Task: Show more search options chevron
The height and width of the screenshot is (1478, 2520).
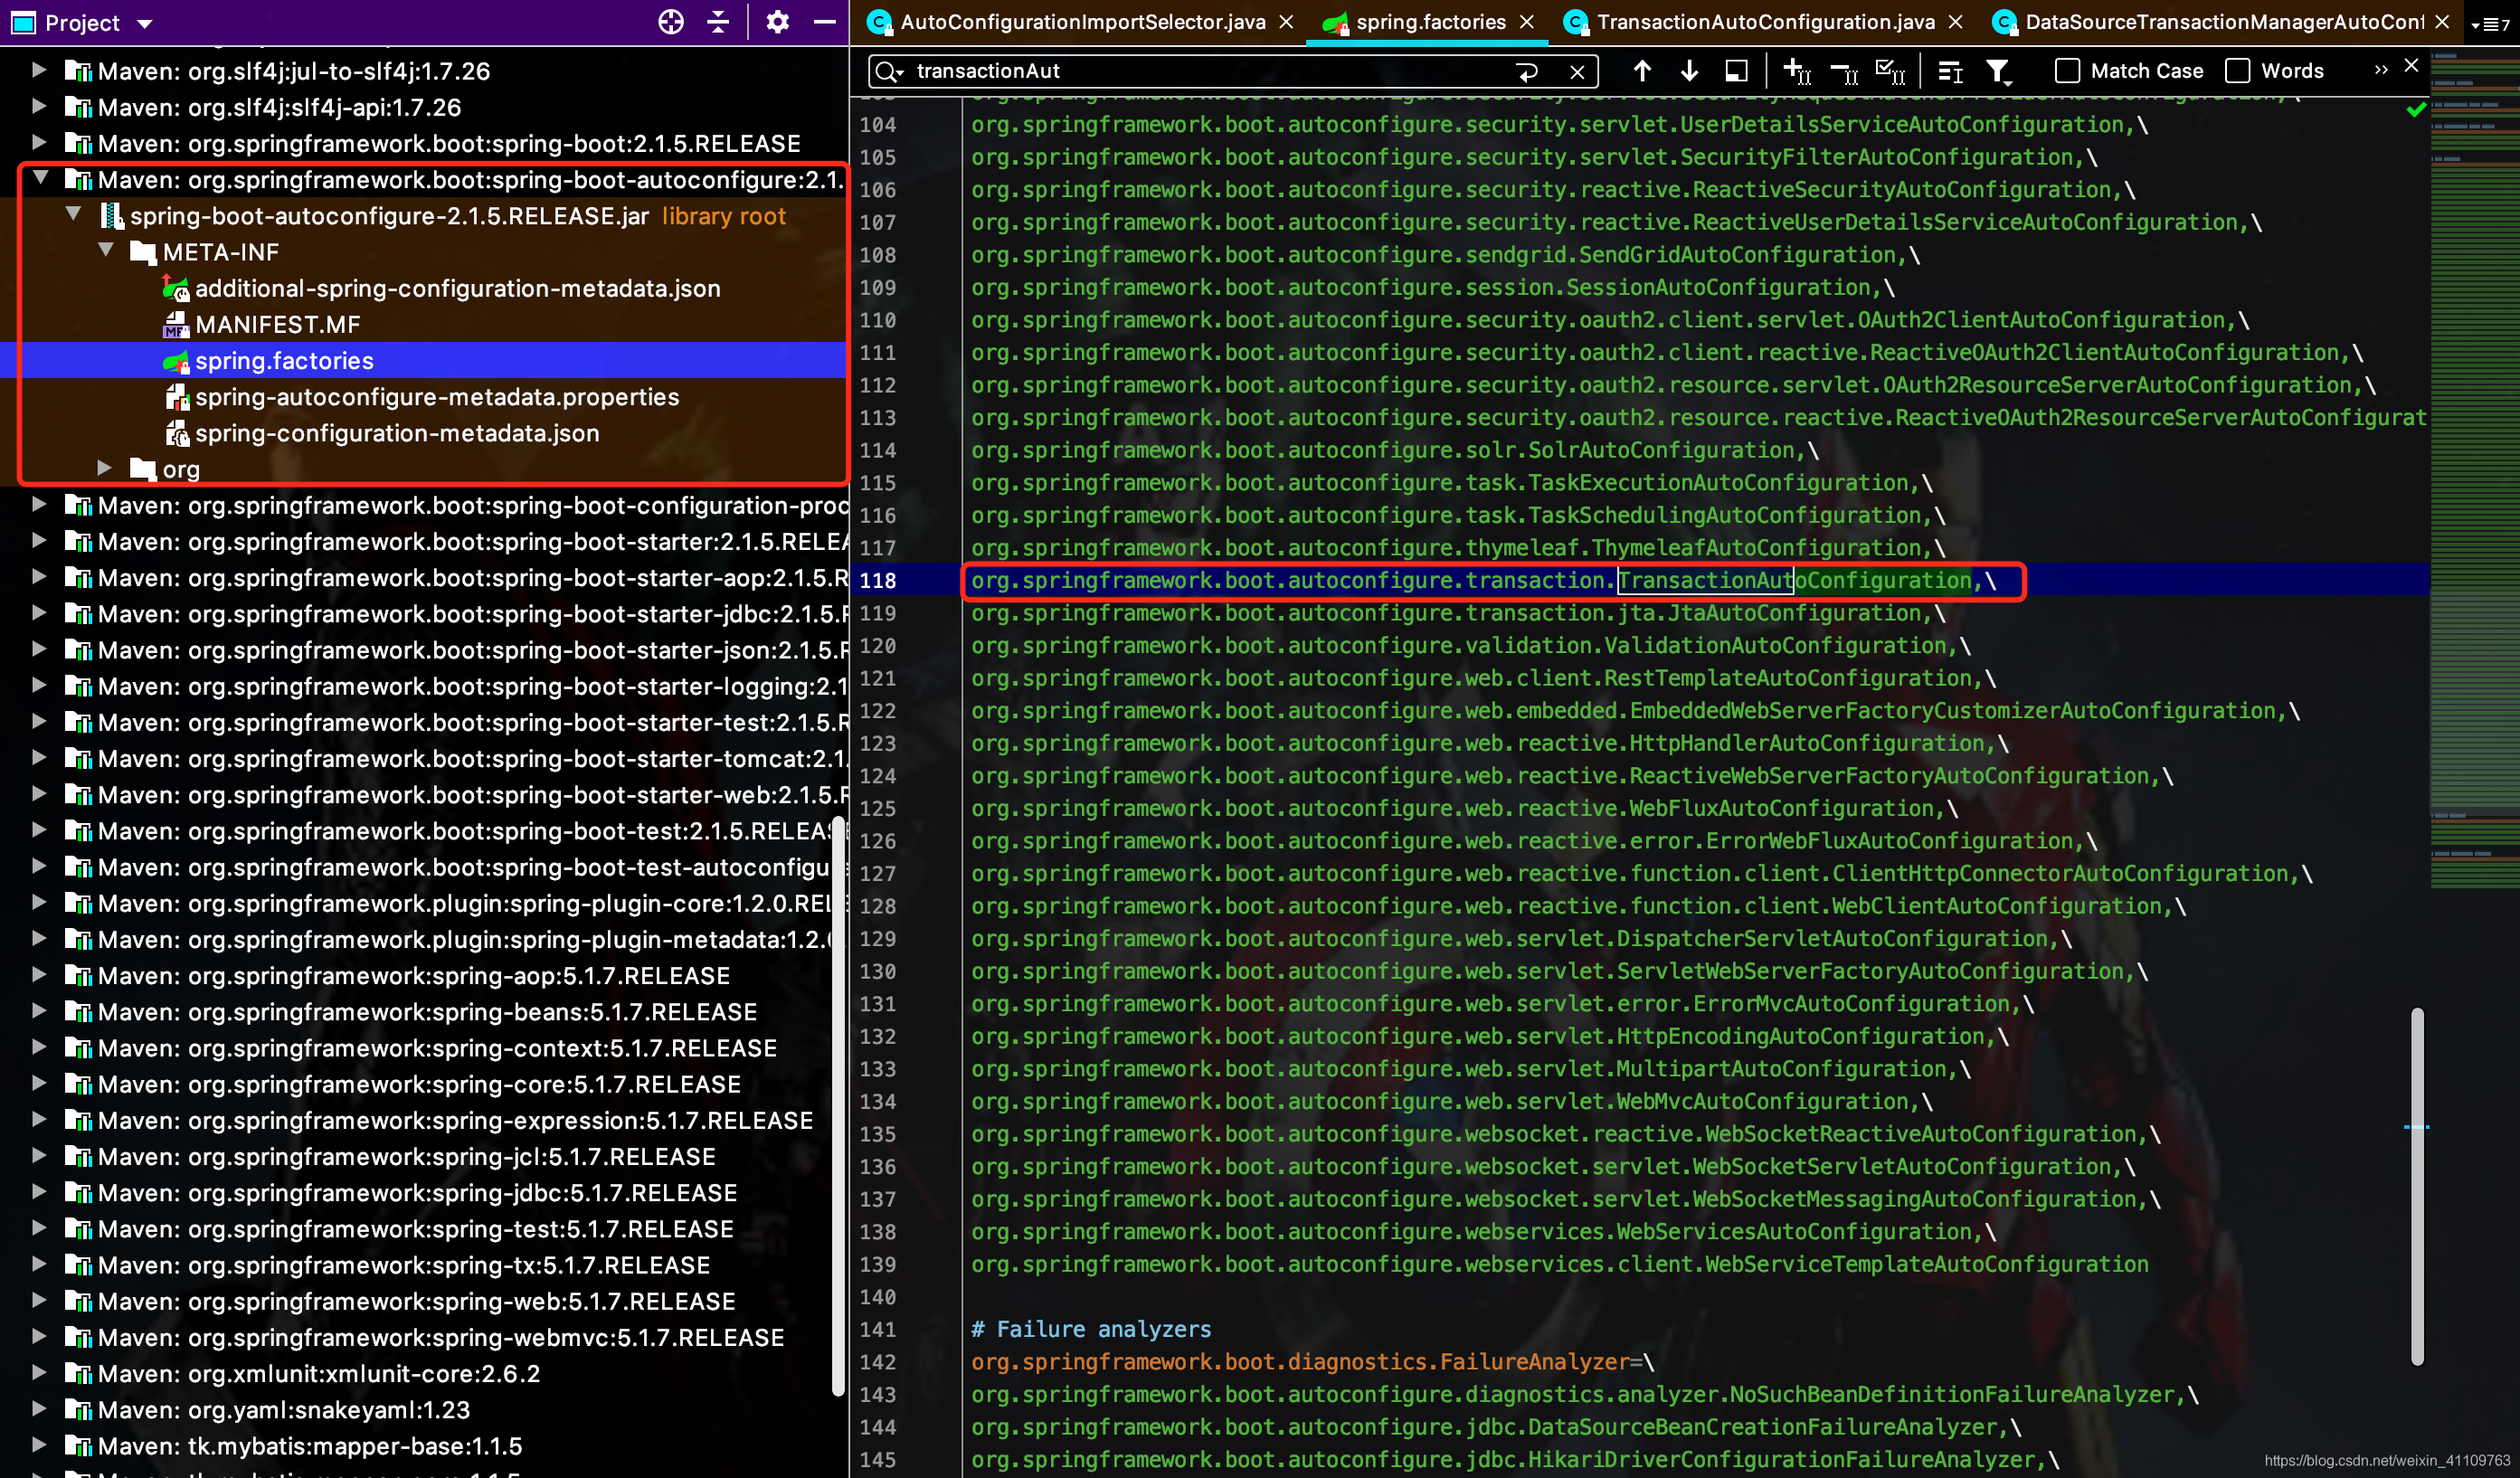Action: click(x=2381, y=70)
